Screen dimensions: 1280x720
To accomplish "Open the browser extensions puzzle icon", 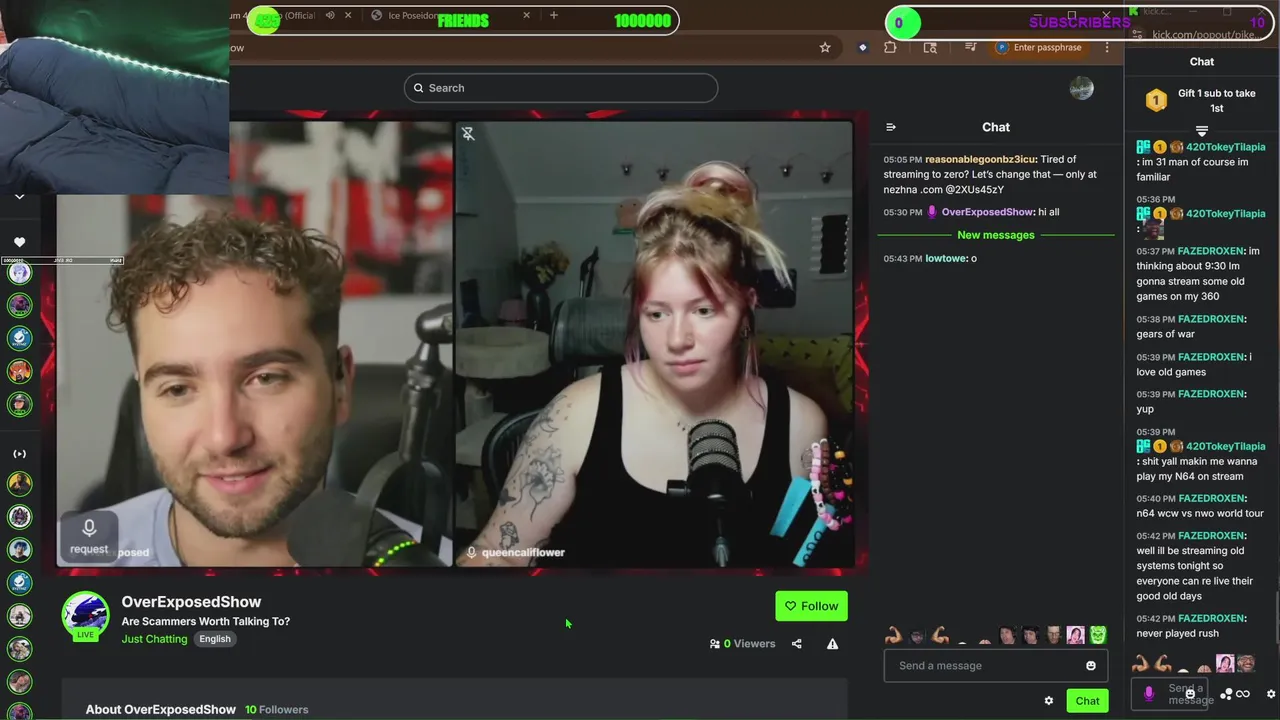I will (890, 47).
